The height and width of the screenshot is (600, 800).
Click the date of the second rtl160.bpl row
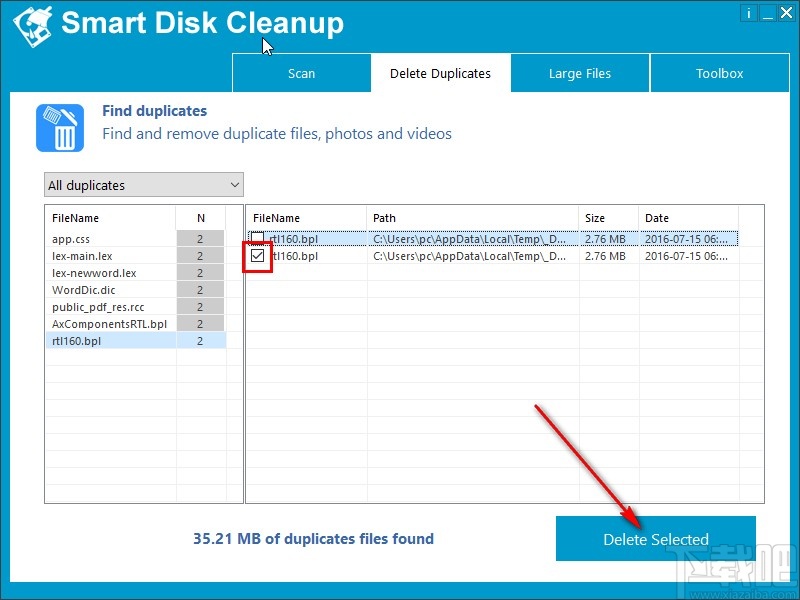[x=686, y=256]
